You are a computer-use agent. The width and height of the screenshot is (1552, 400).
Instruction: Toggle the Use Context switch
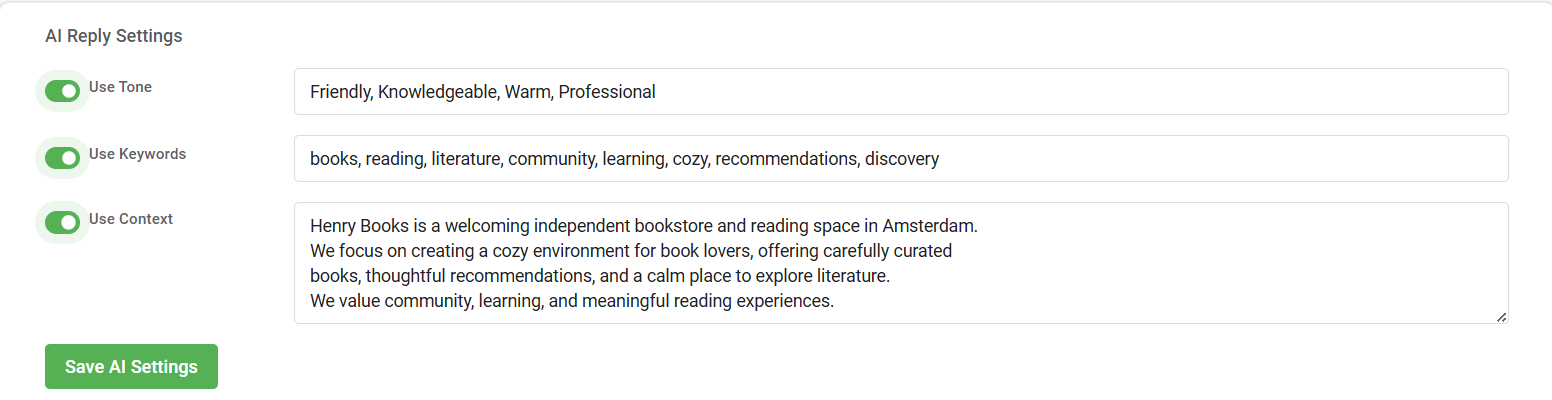pyautogui.click(x=62, y=223)
